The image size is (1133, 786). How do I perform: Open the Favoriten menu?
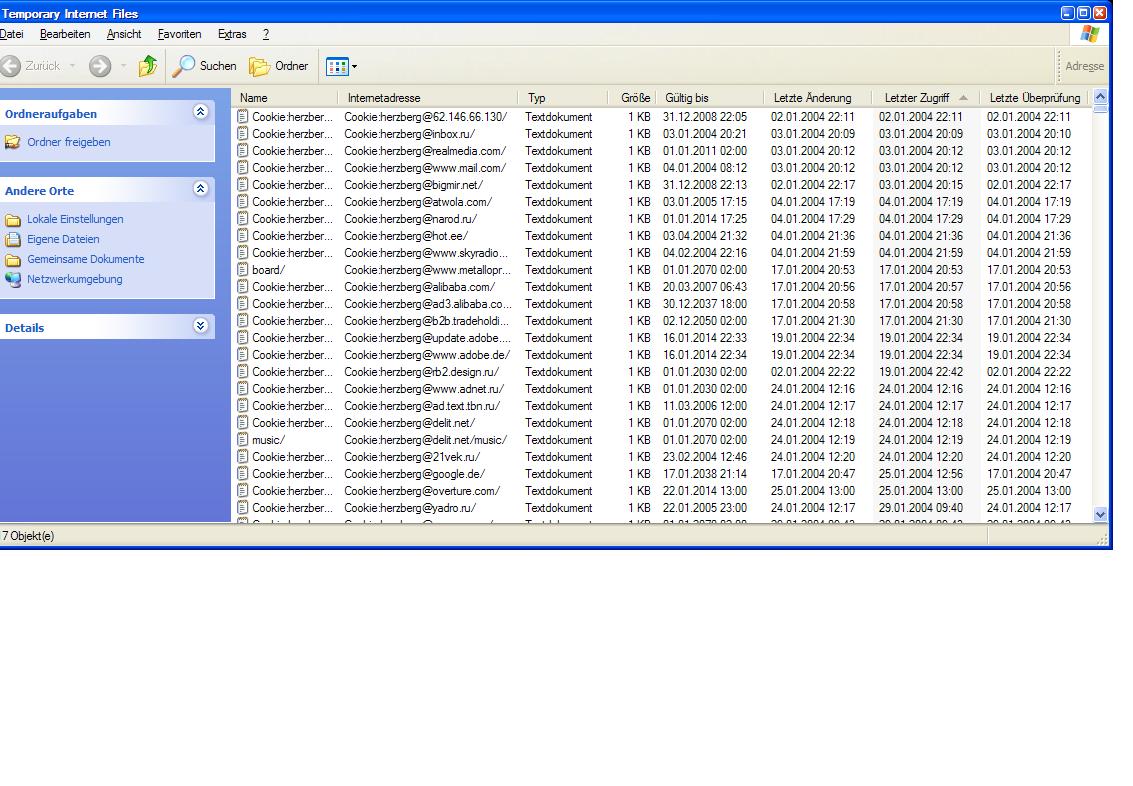pos(179,34)
